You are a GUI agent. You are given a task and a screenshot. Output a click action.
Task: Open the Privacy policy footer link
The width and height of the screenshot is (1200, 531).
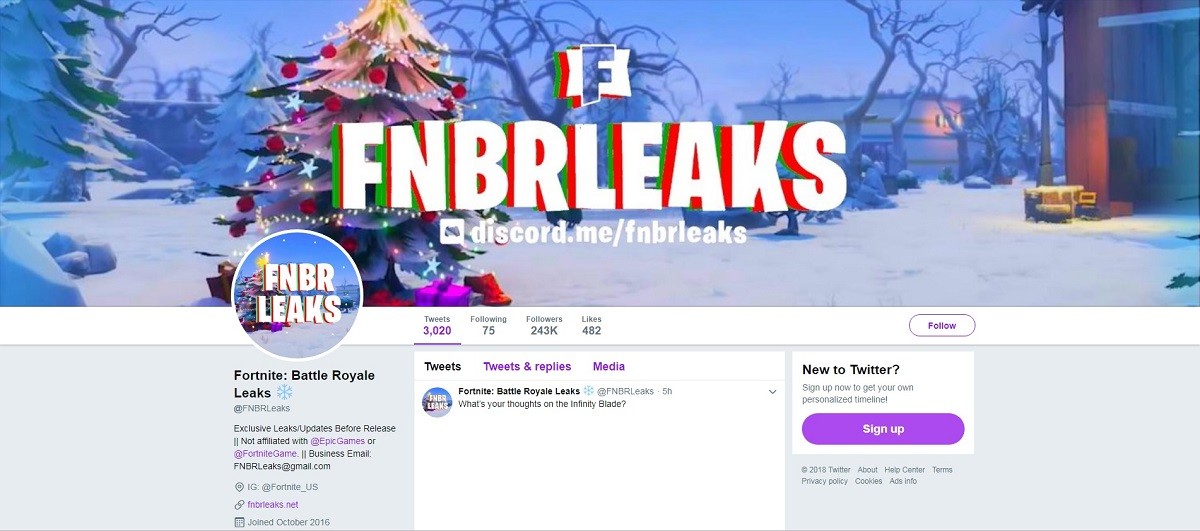[825, 481]
